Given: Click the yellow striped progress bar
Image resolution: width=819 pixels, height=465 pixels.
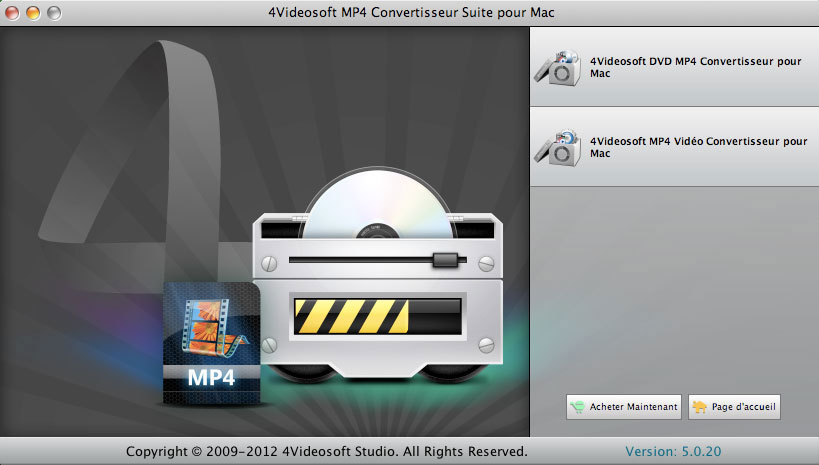Looking at the screenshot, I should tap(348, 316).
